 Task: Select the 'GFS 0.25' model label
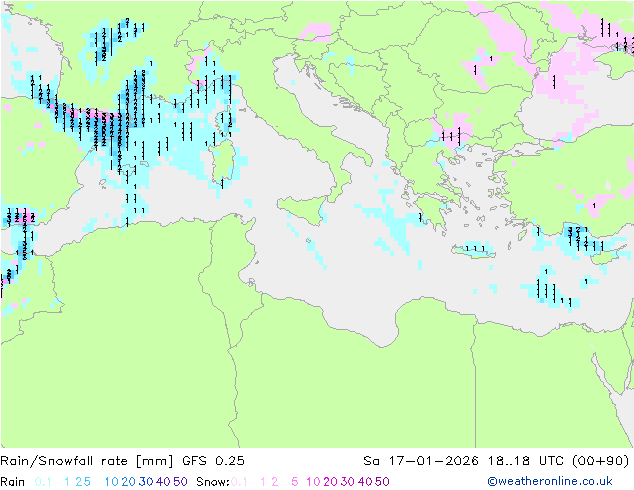[213, 461]
